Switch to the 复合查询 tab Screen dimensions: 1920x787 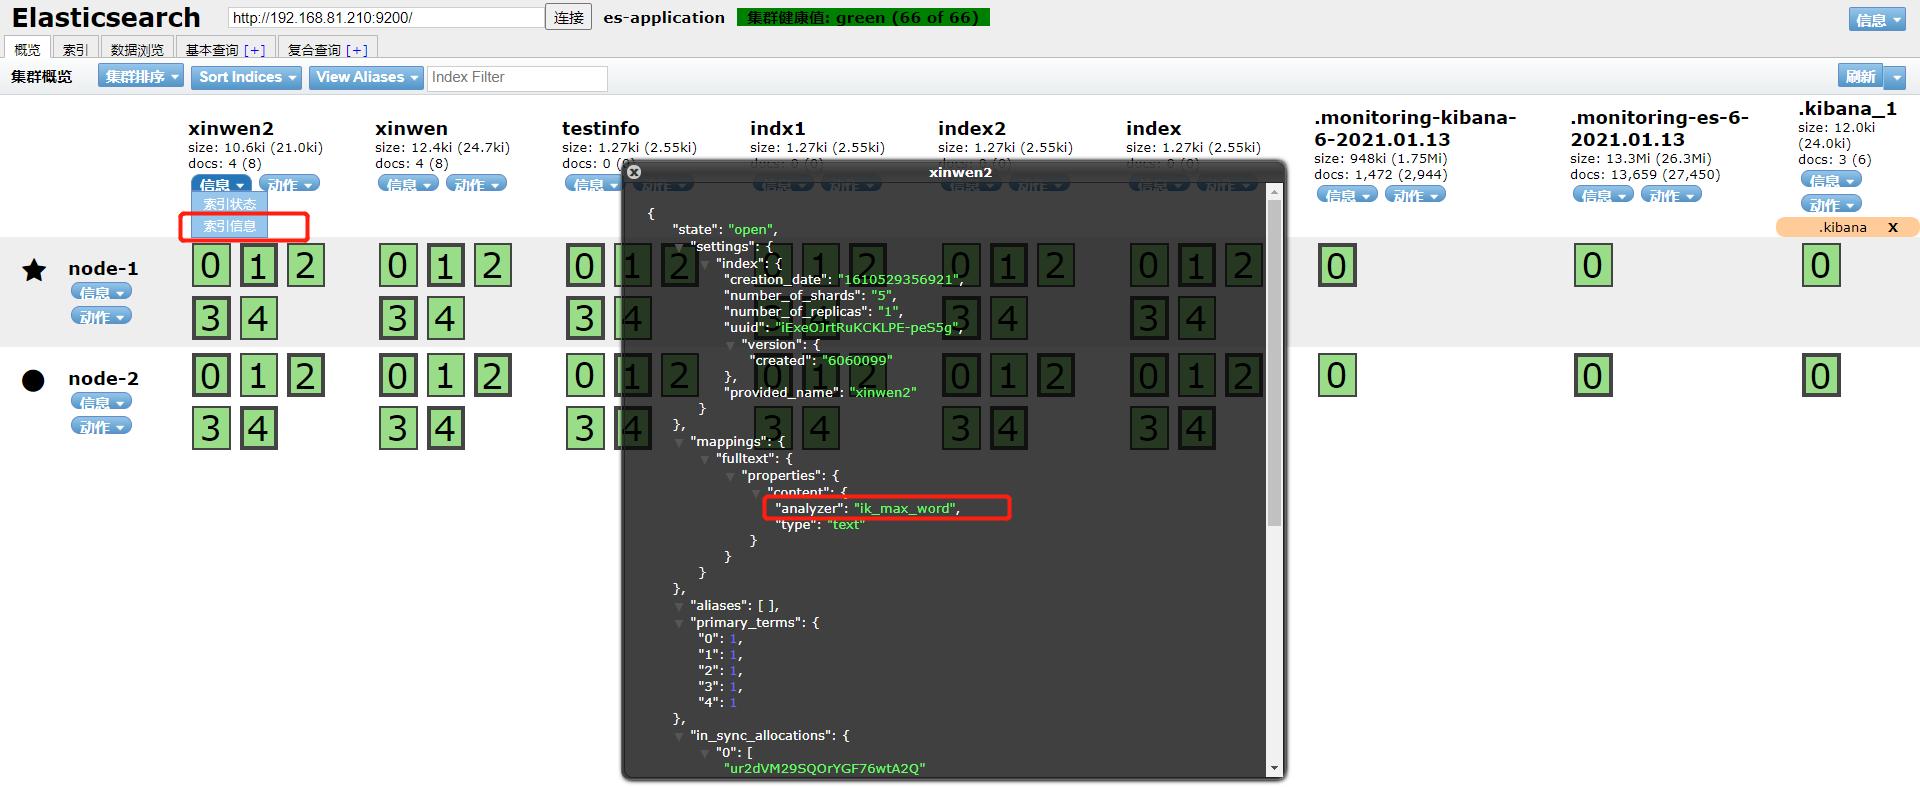point(327,49)
